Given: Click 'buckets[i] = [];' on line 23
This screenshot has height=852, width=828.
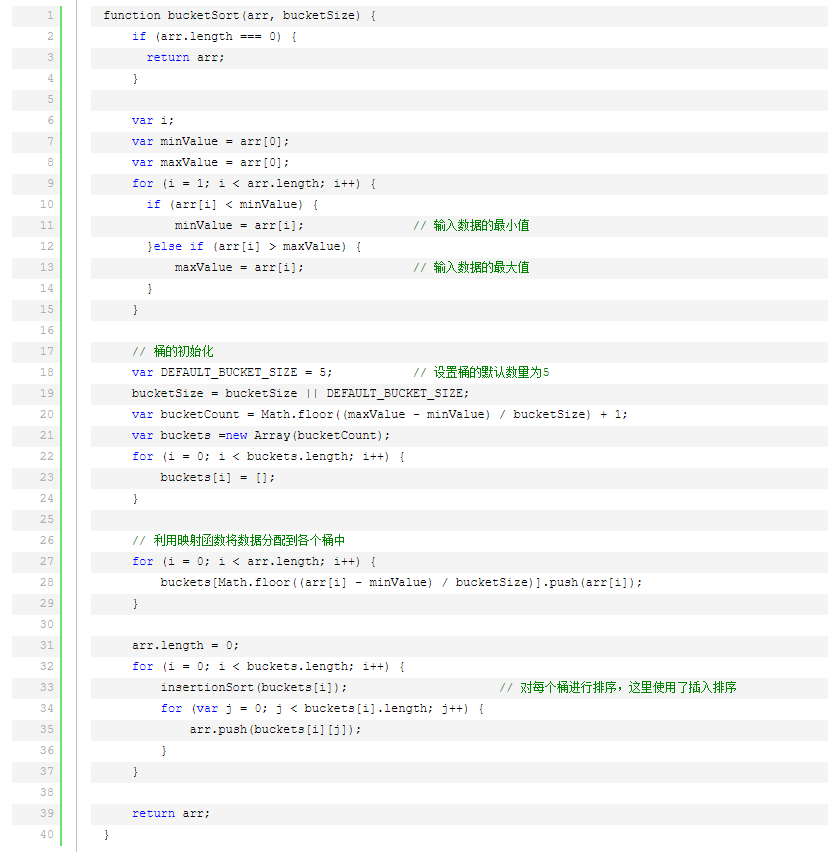Looking at the screenshot, I should 218,478.
